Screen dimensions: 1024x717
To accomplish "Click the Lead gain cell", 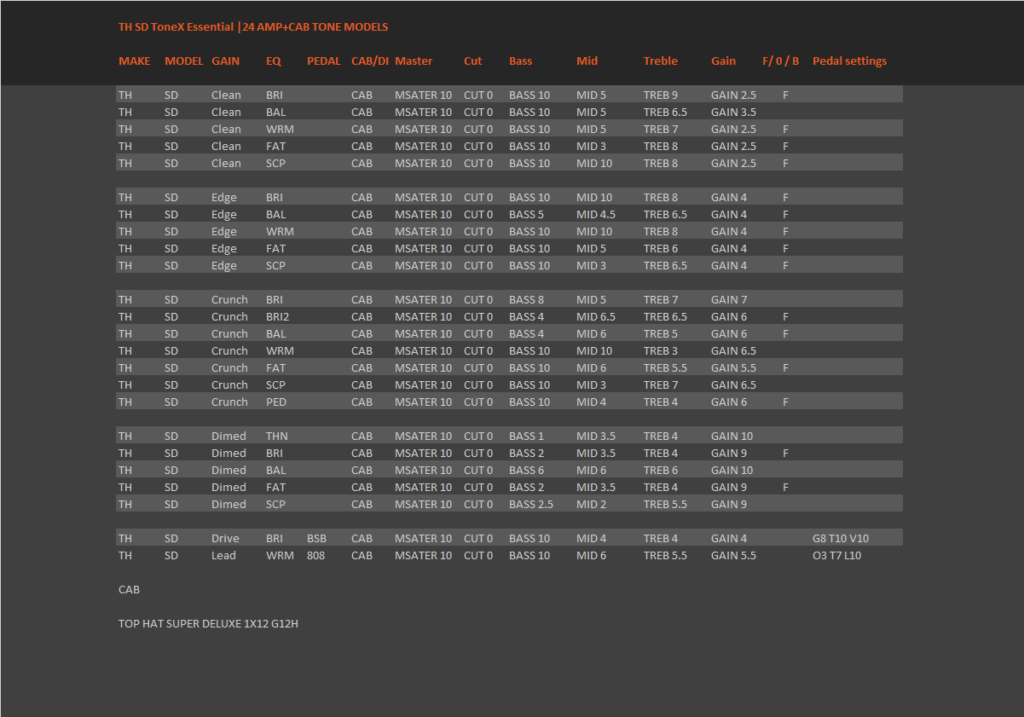I will [x=223, y=555].
